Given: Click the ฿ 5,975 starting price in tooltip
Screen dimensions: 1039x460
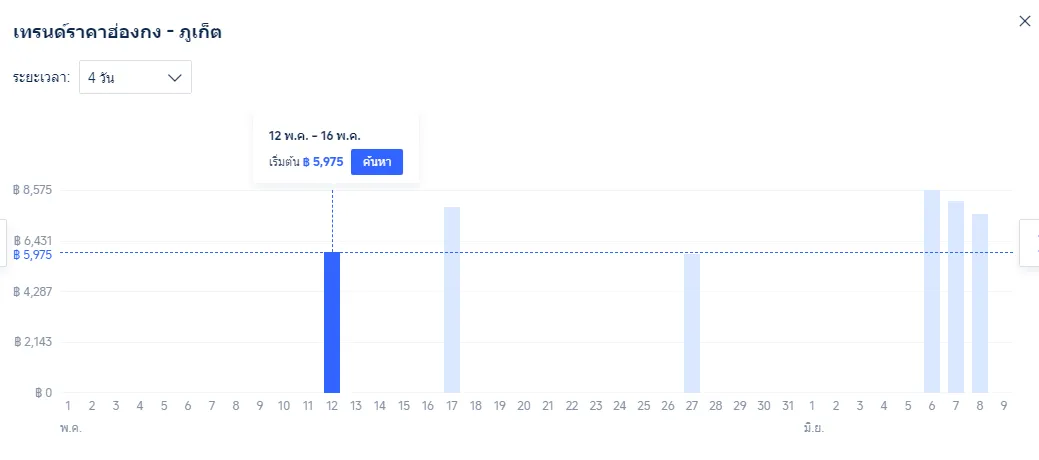Looking at the screenshot, I should [323, 162].
